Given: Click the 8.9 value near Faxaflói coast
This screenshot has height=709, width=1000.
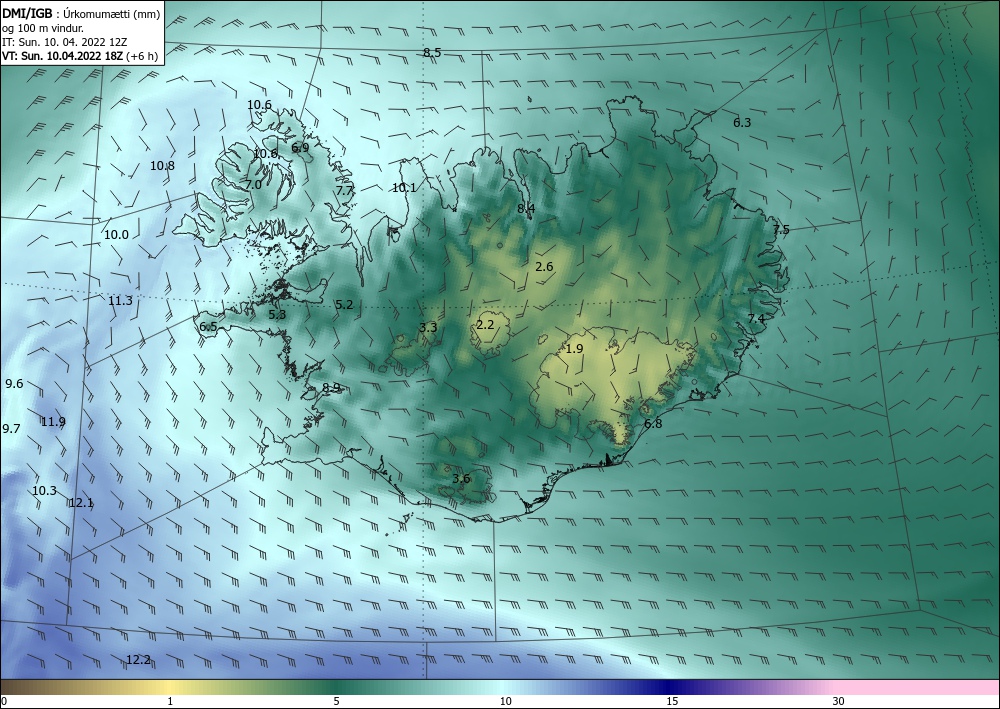Looking at the screenshot, I should [331, 388].
